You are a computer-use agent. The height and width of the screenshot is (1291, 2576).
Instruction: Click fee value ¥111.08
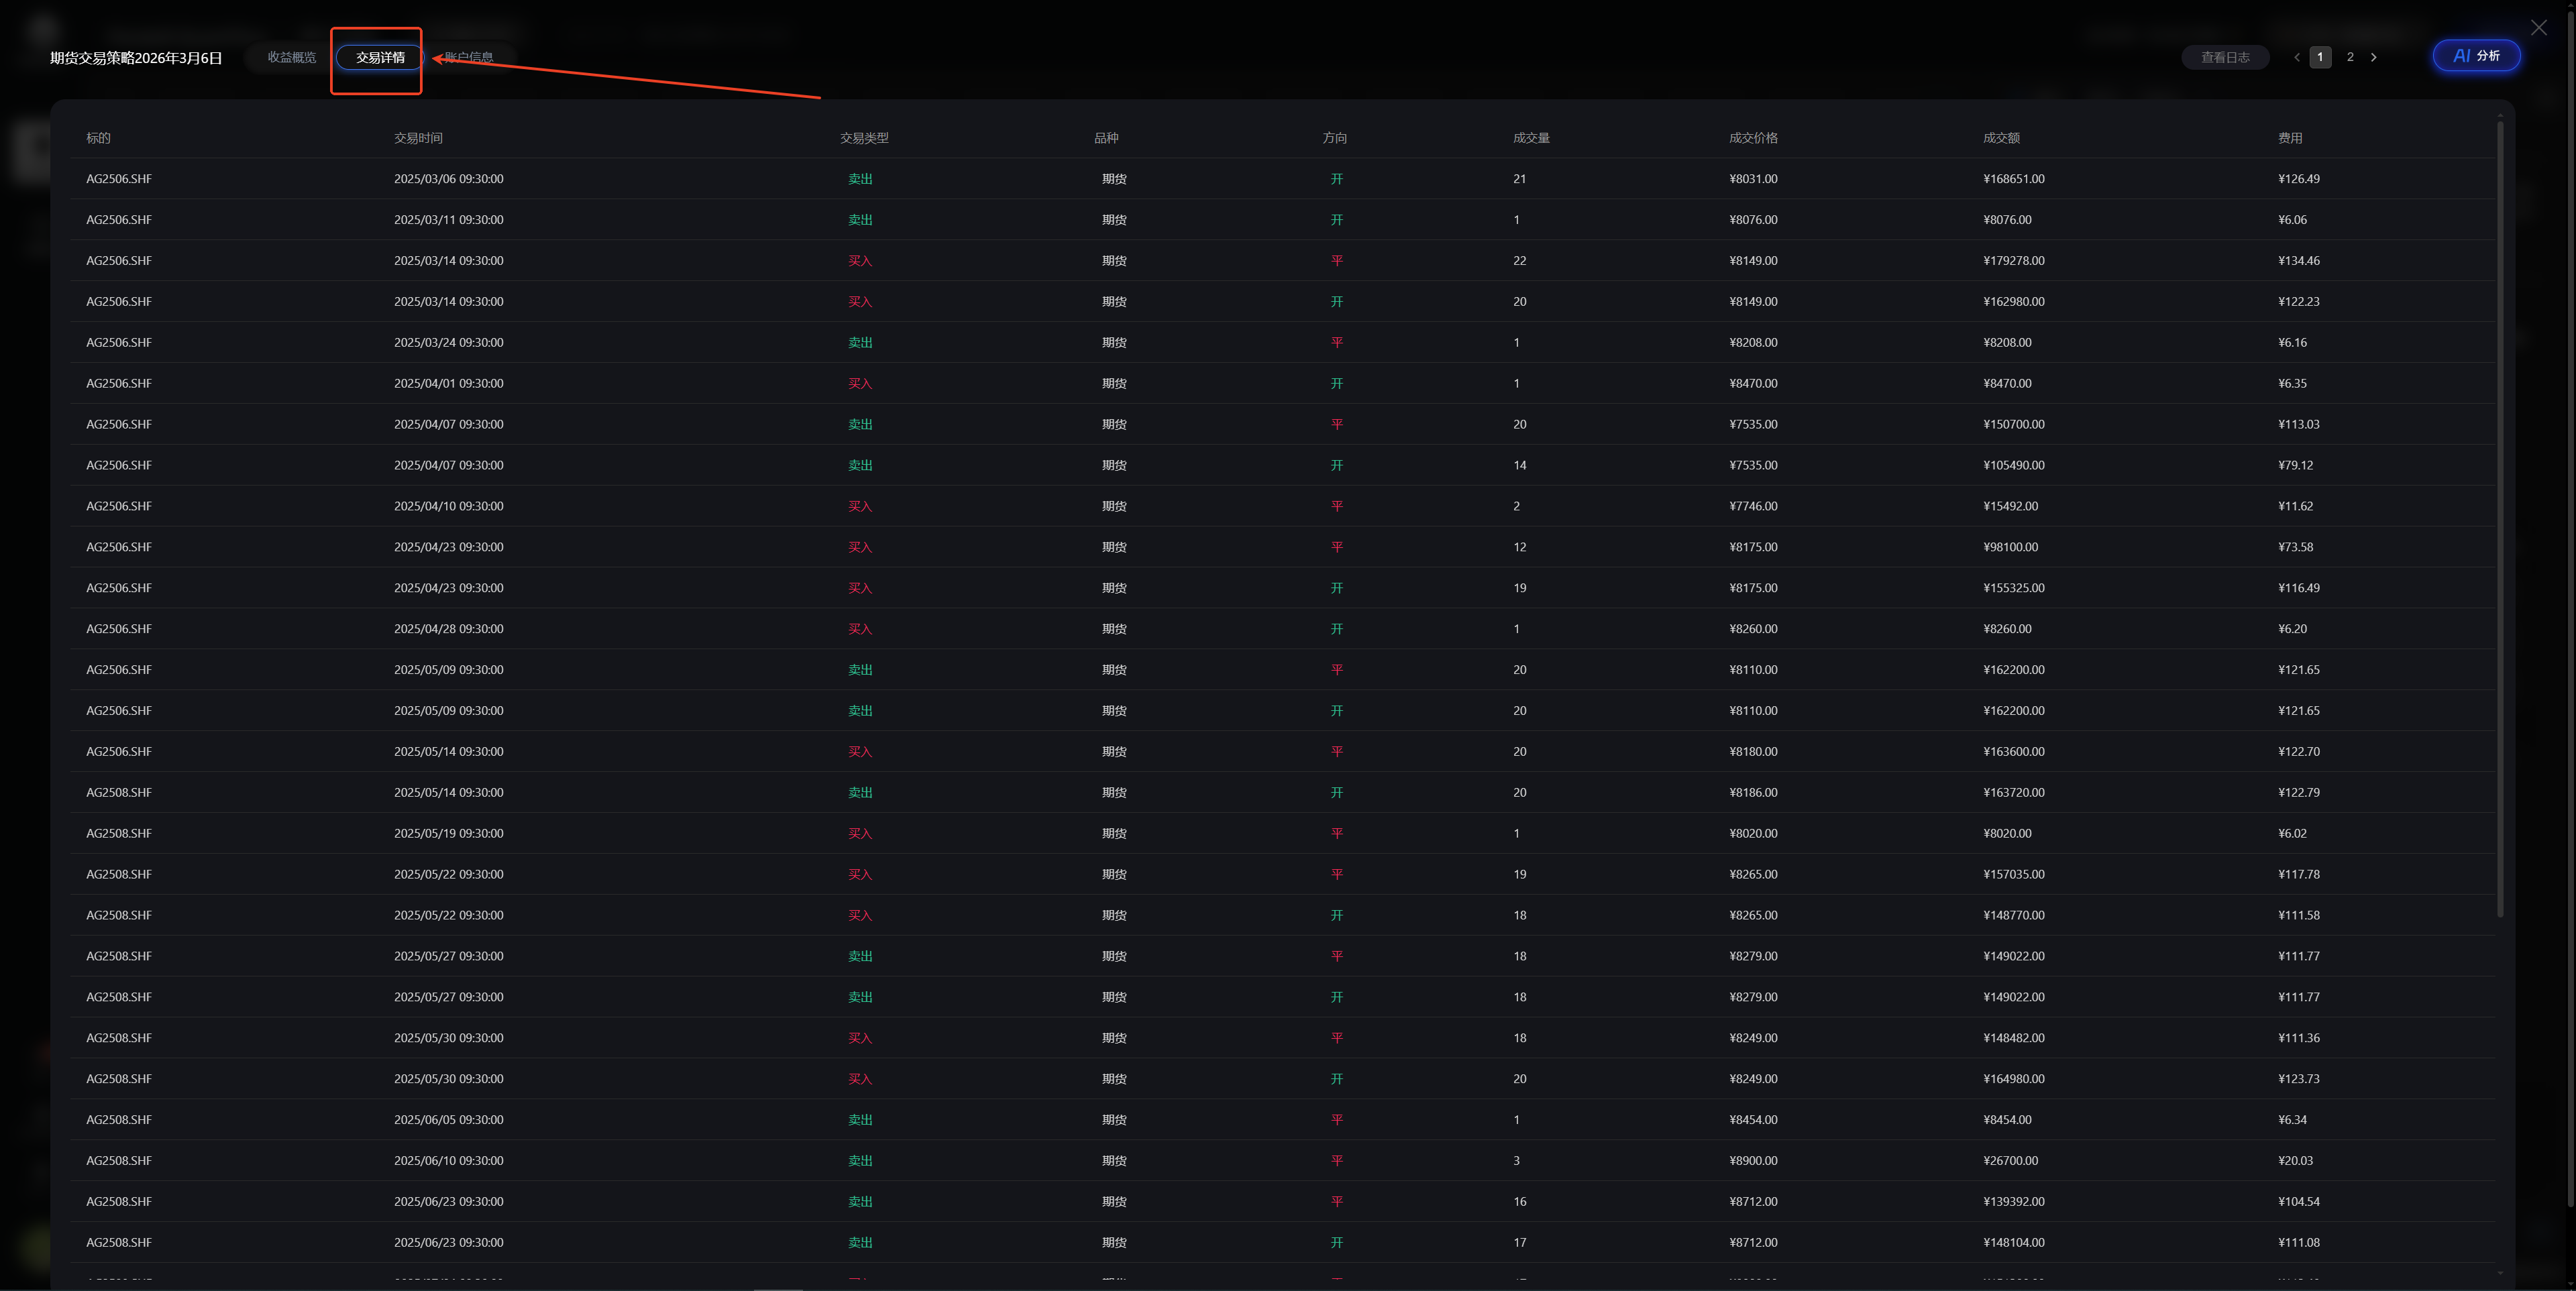[2299, 1243]
